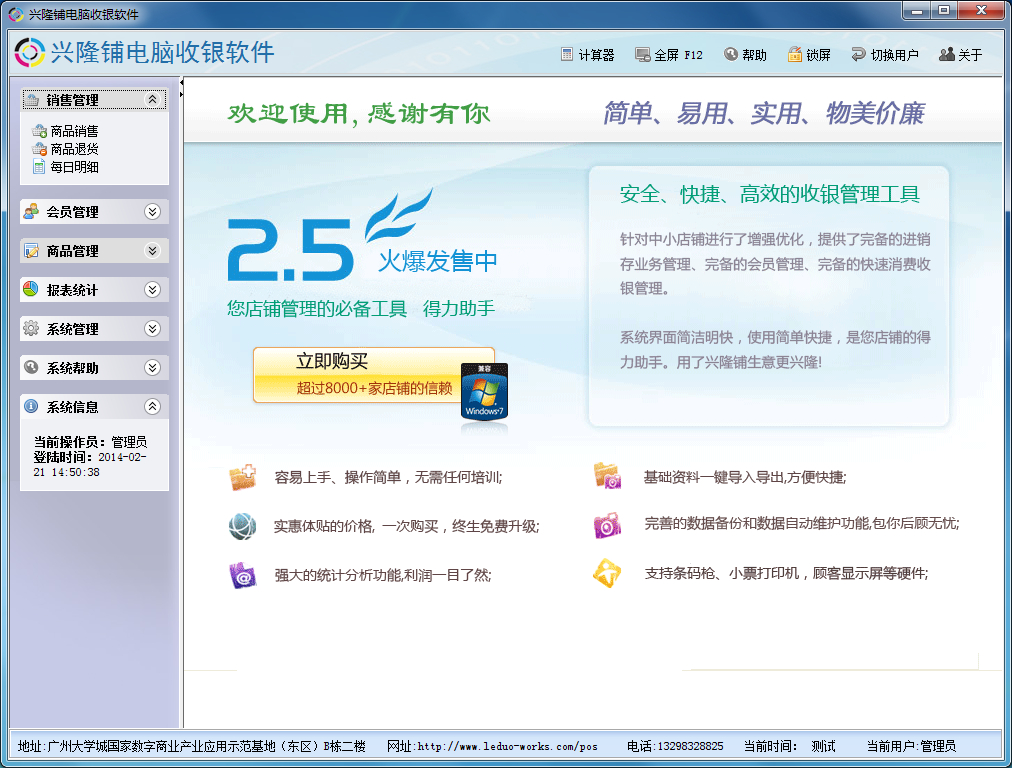The image size is (1012, 768).
Task: Click the 登陆时间 2014-02-21 text
Action: 90,465
